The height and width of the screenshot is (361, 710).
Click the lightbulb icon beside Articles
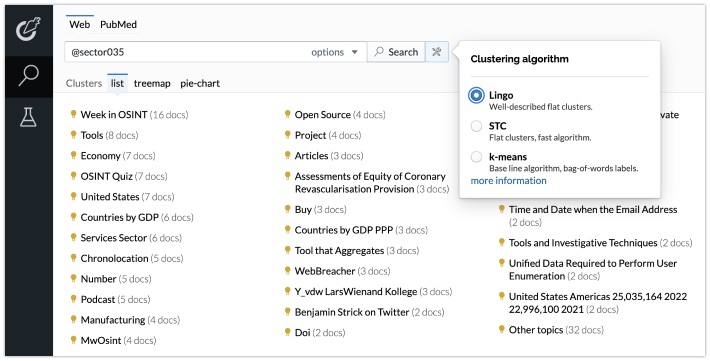coord(287,154)
